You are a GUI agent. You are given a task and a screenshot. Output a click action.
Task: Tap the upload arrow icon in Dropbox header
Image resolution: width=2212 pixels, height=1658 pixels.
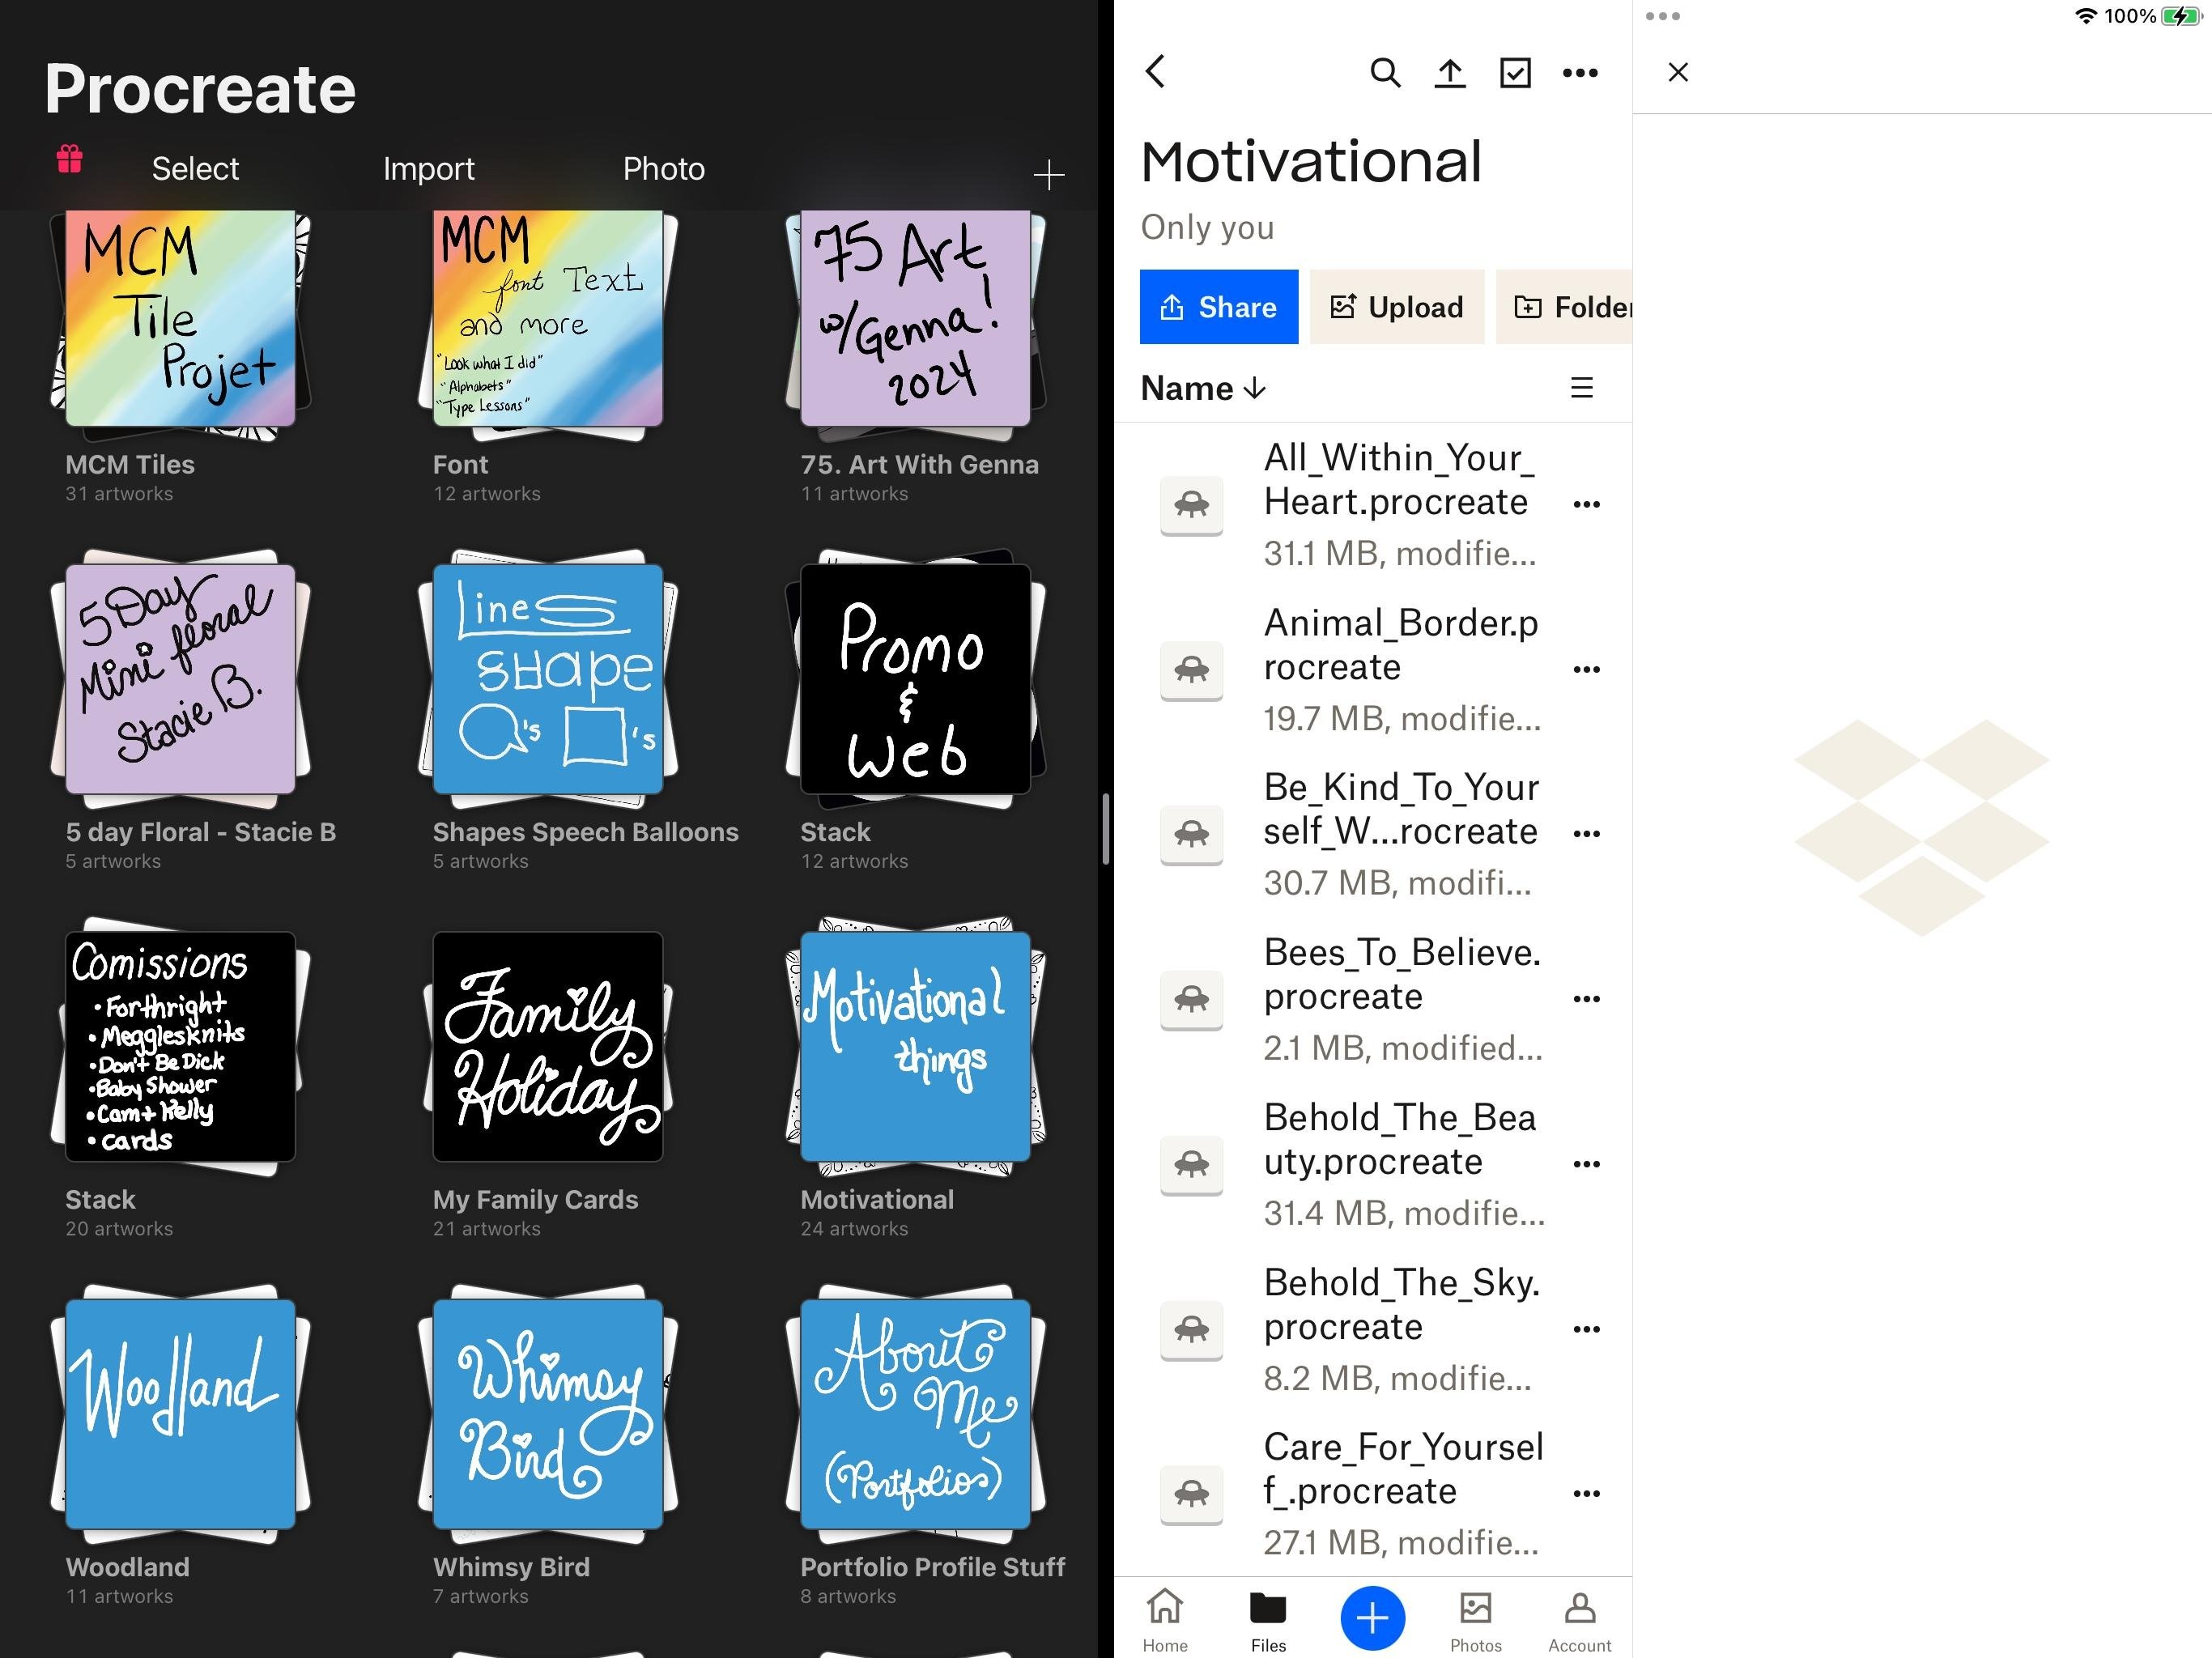pyautogui.click(x=1450, y=72)
